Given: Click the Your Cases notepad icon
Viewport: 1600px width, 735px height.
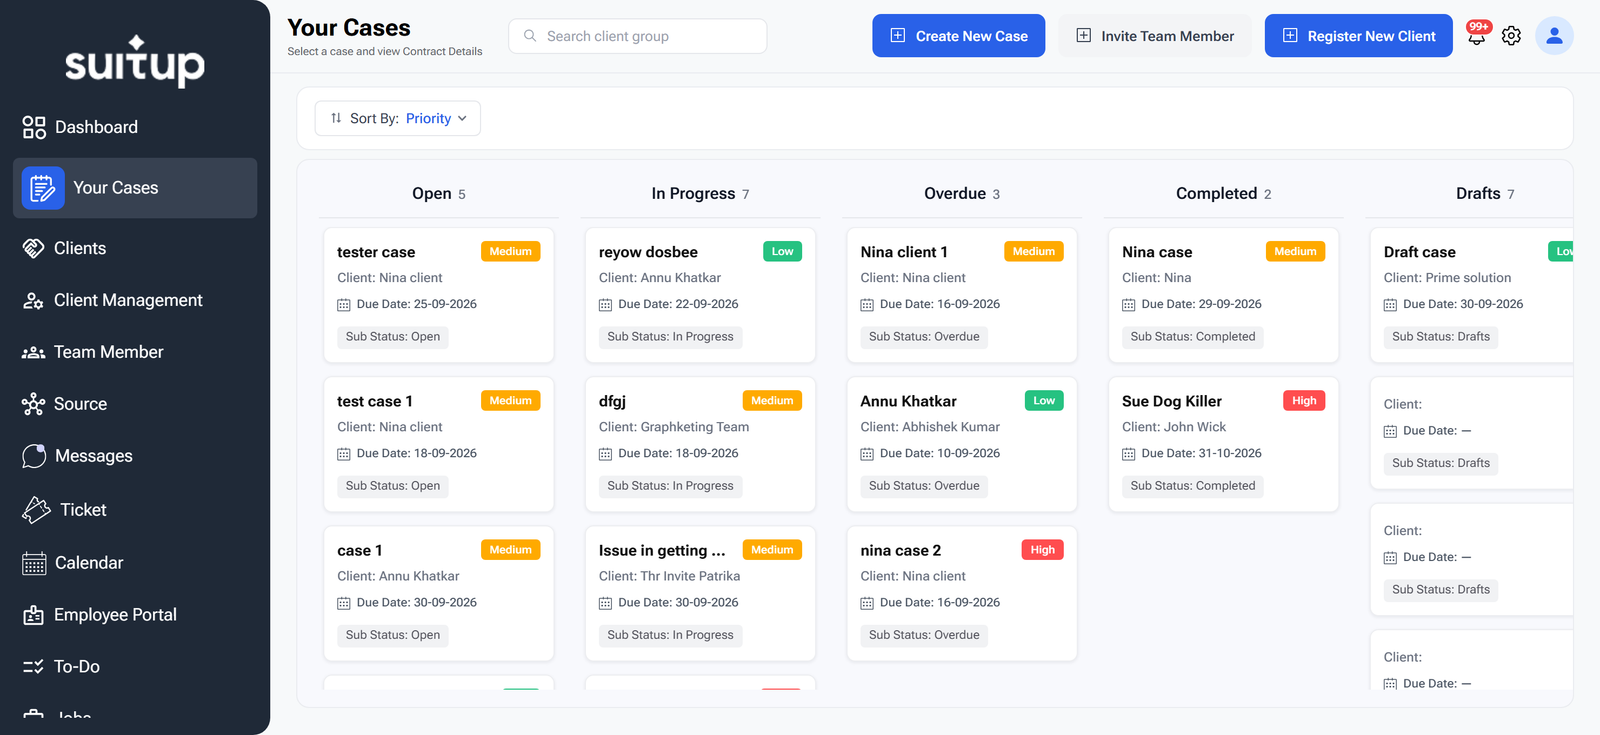Looking at the screenshot, I should tap(43, 188).
